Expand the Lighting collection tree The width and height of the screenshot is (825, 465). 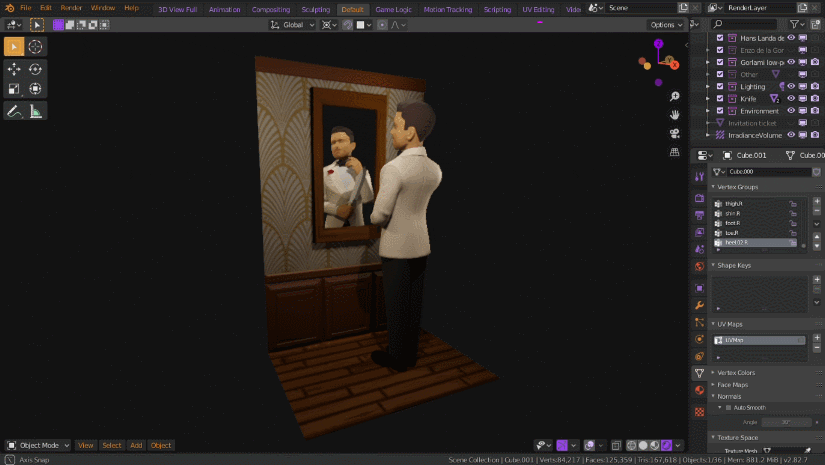pos(708,86)
